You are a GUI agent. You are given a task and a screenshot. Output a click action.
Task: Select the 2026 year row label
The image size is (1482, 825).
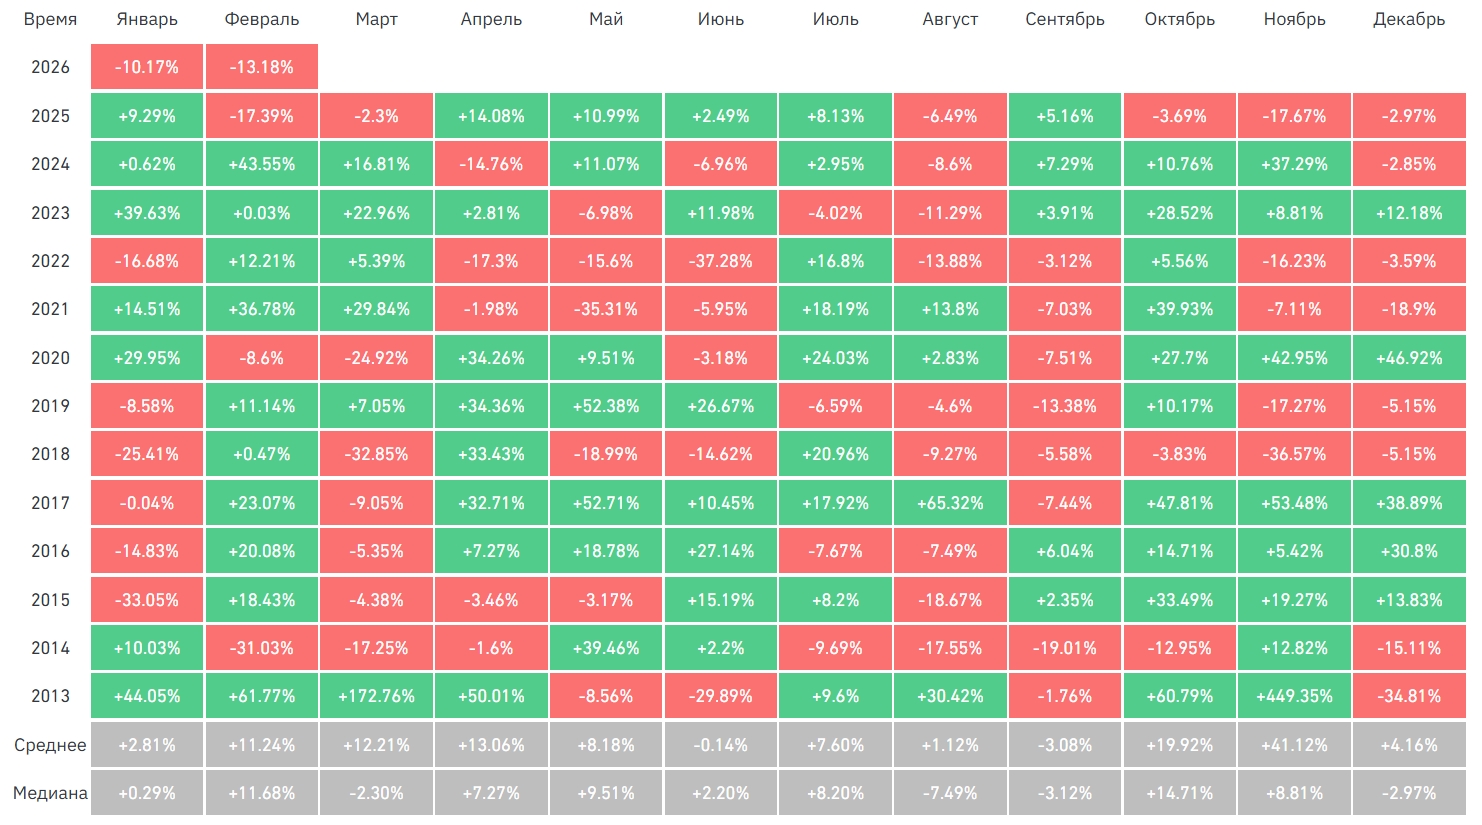coord(50,67)
